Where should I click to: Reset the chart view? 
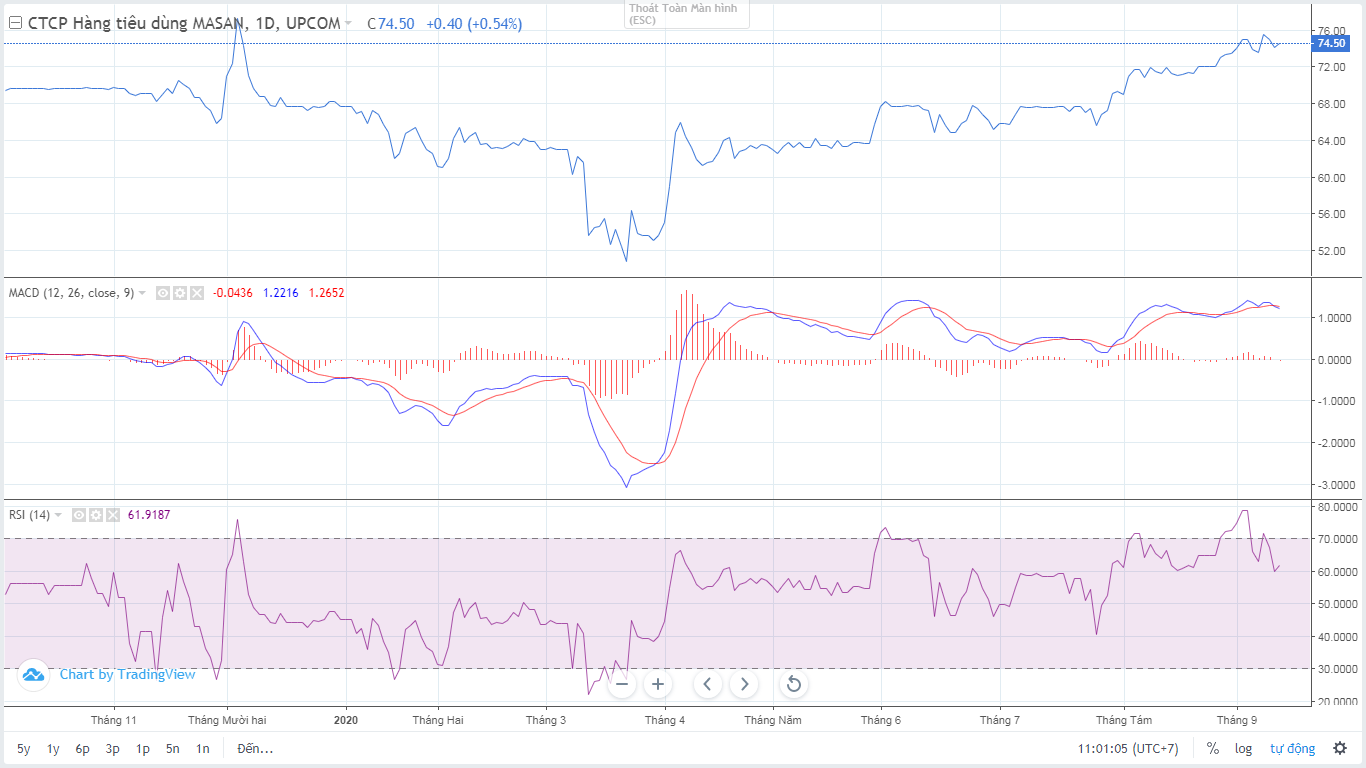pyautogui.click(x=793, y=684)
